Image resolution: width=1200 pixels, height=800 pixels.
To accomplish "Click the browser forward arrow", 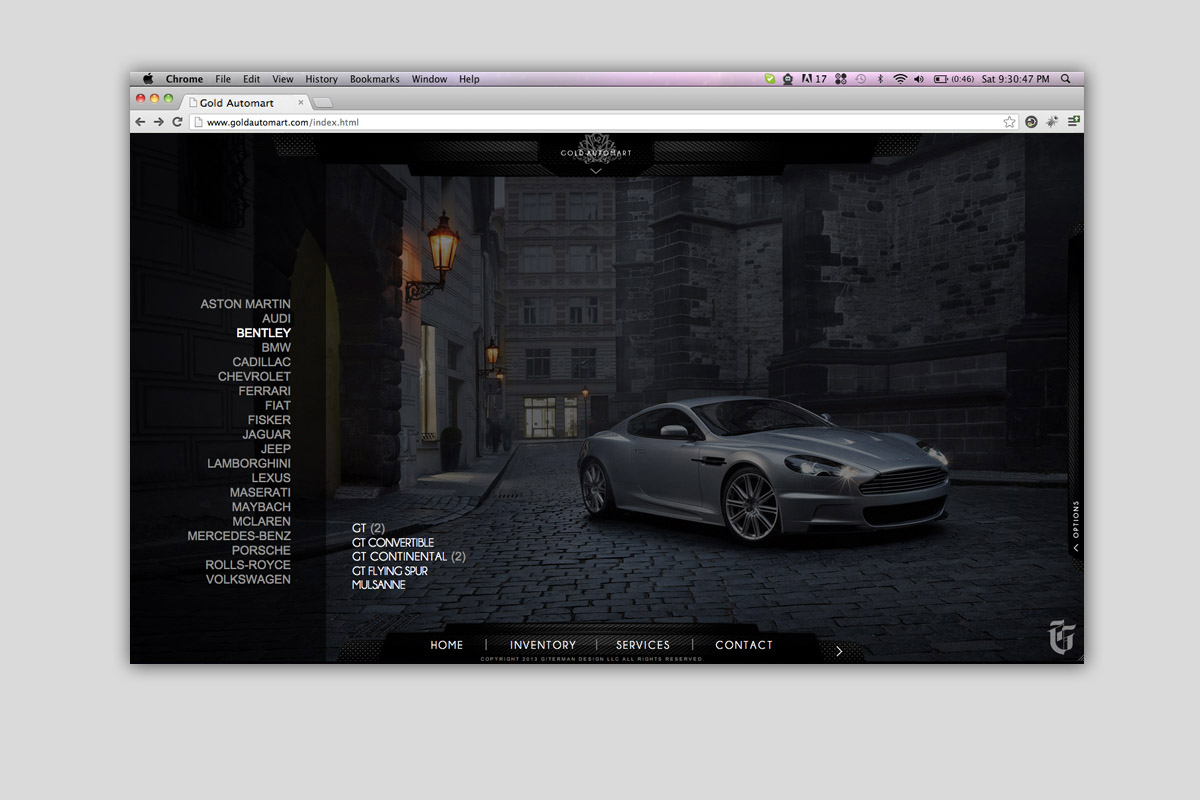I will click(x=159, y=122).
